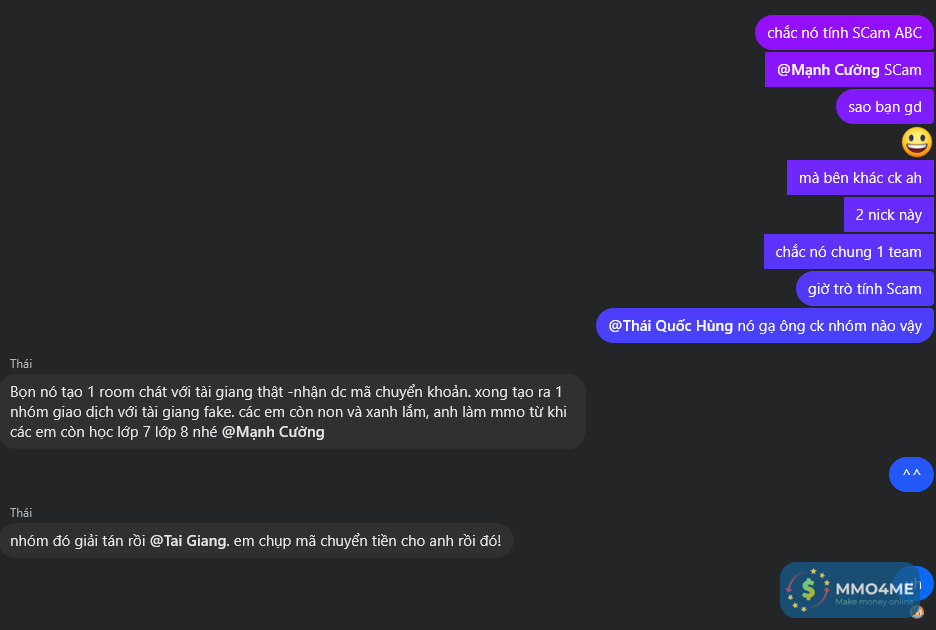The width and height of the screenshot is (936, 630).
Task: Open @Mạnh Cường mention in Thái's long message
Action: click(272, 432)
